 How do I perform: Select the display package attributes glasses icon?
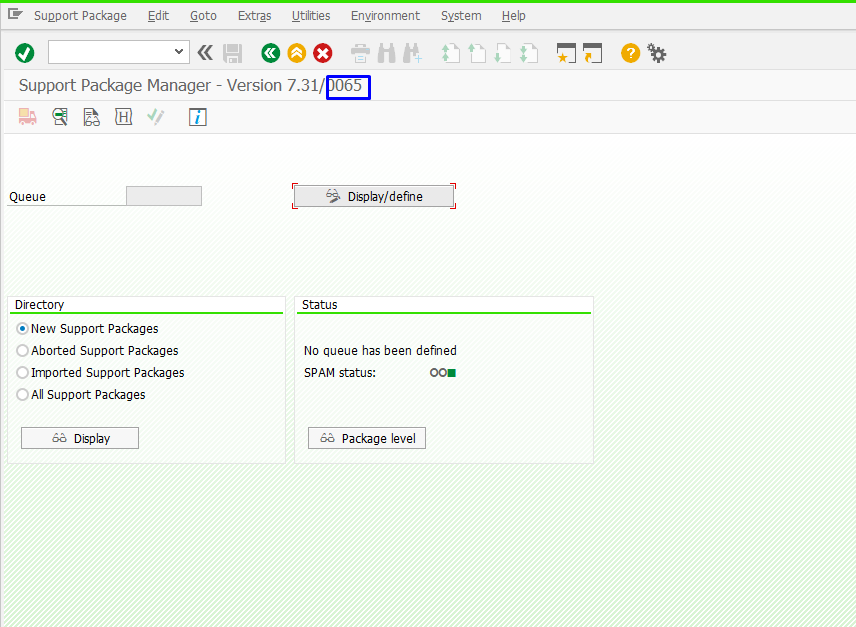pyautogui.click(x=60, y=116)
